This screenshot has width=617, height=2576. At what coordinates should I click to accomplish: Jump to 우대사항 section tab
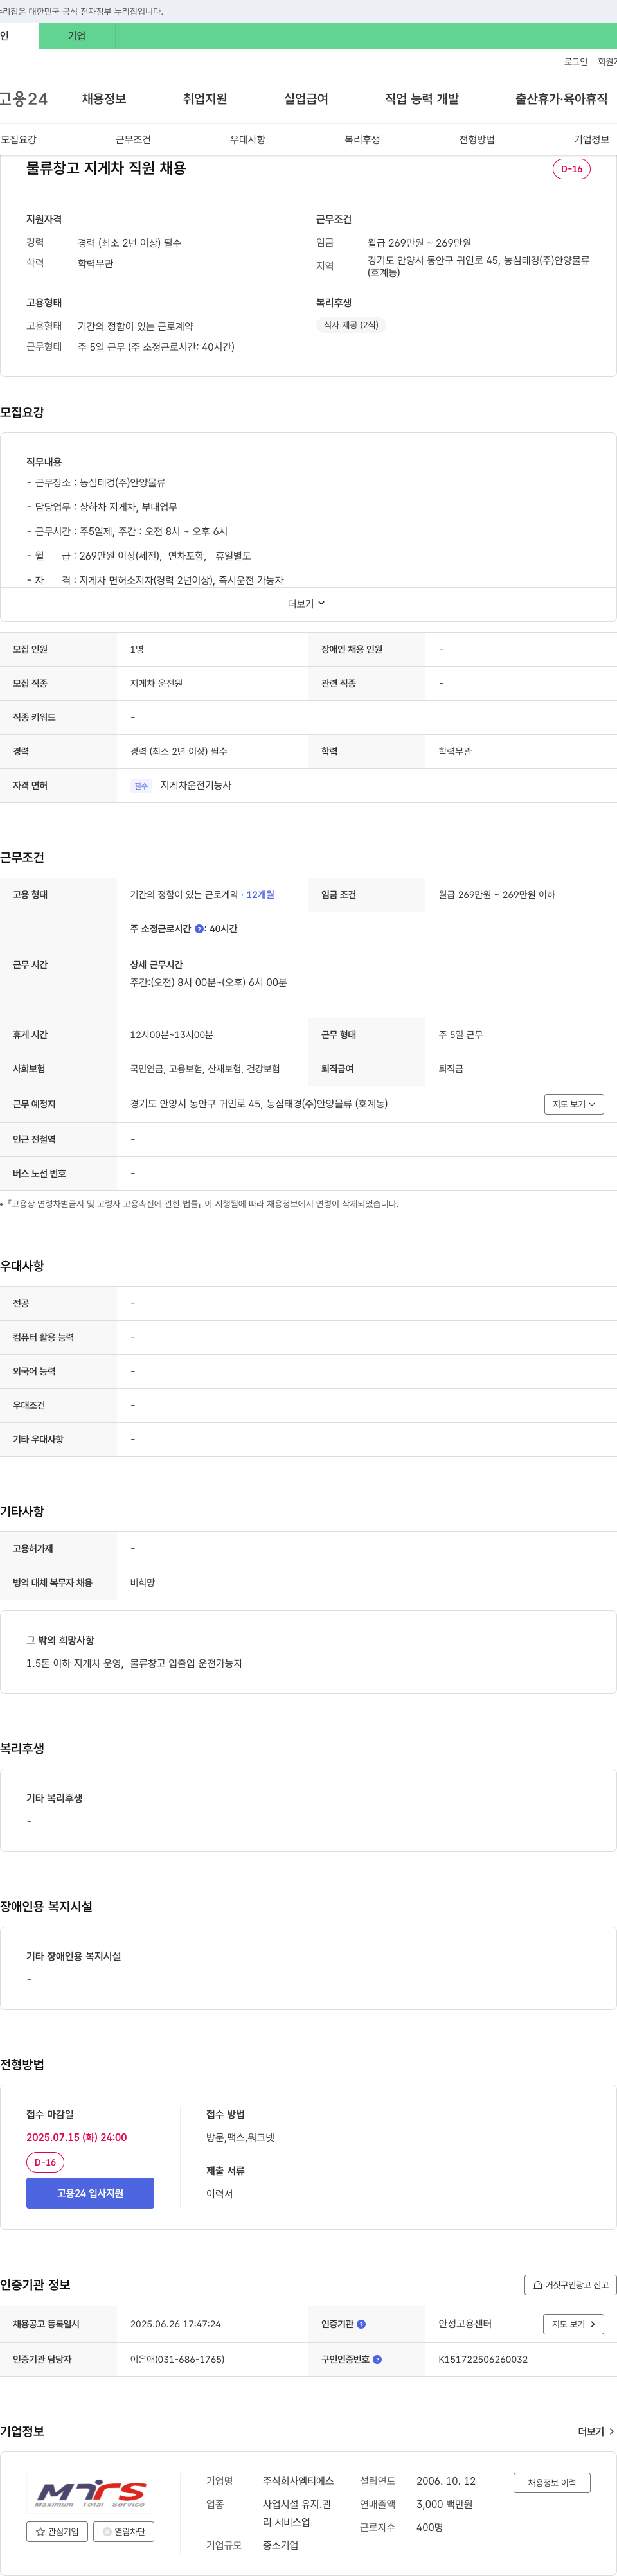click(x=248, y=140)
